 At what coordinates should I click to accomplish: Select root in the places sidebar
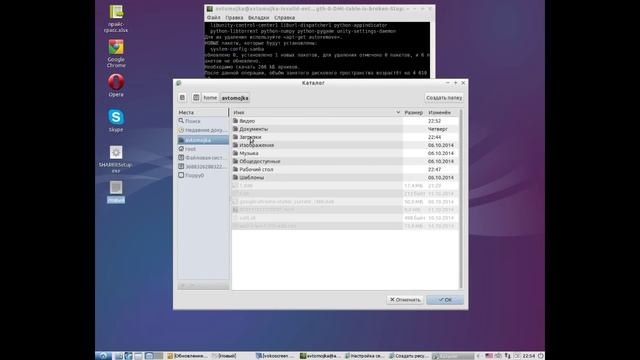(203, 149)
